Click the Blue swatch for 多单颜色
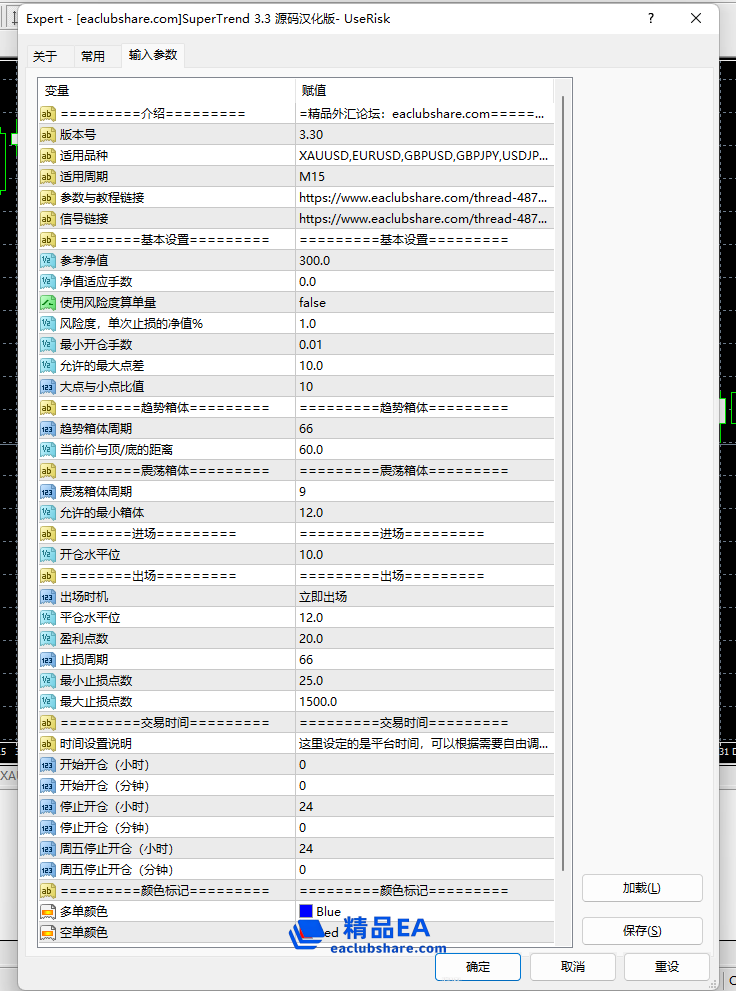 point(306,911)
